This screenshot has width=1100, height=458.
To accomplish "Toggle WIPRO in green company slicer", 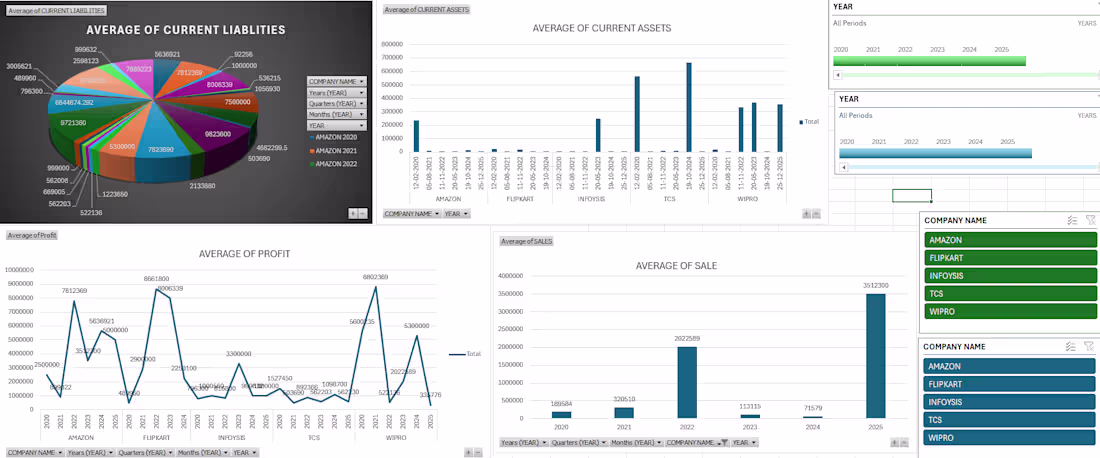I will 1010,311.
